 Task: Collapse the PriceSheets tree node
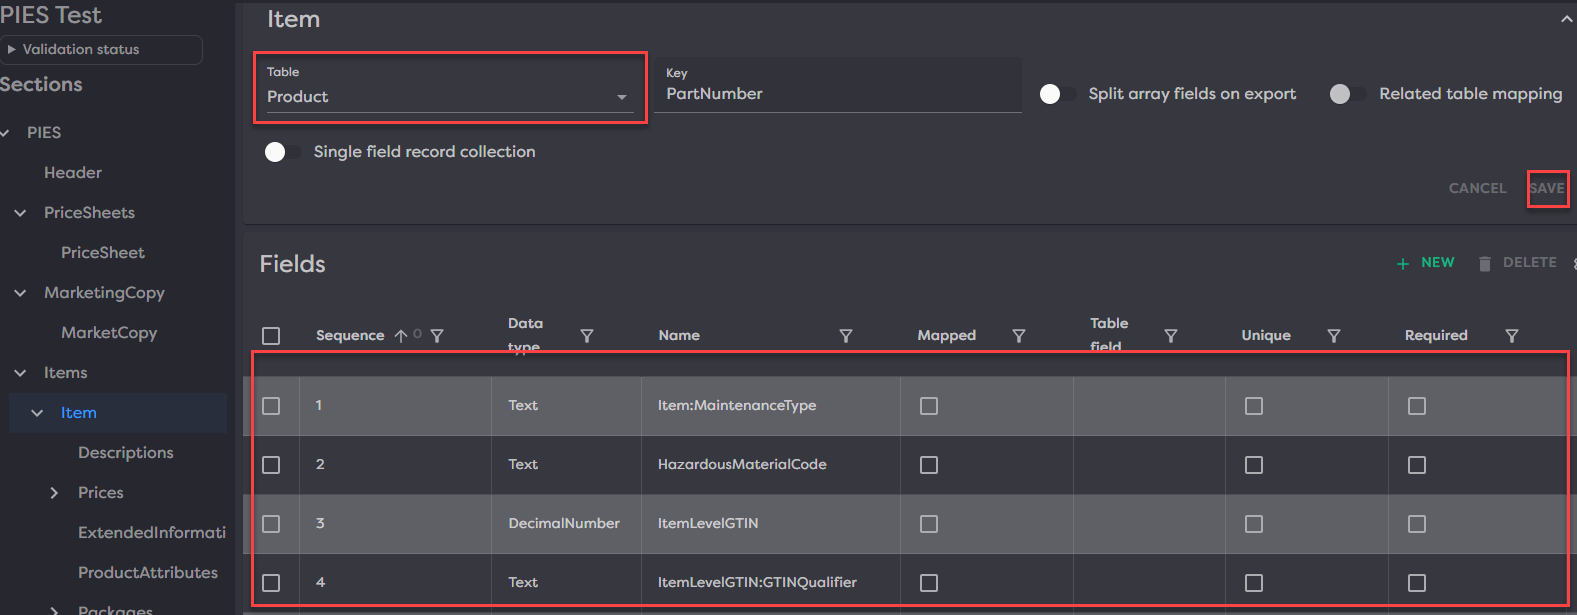pyautogui.click(x=20, y=213)
